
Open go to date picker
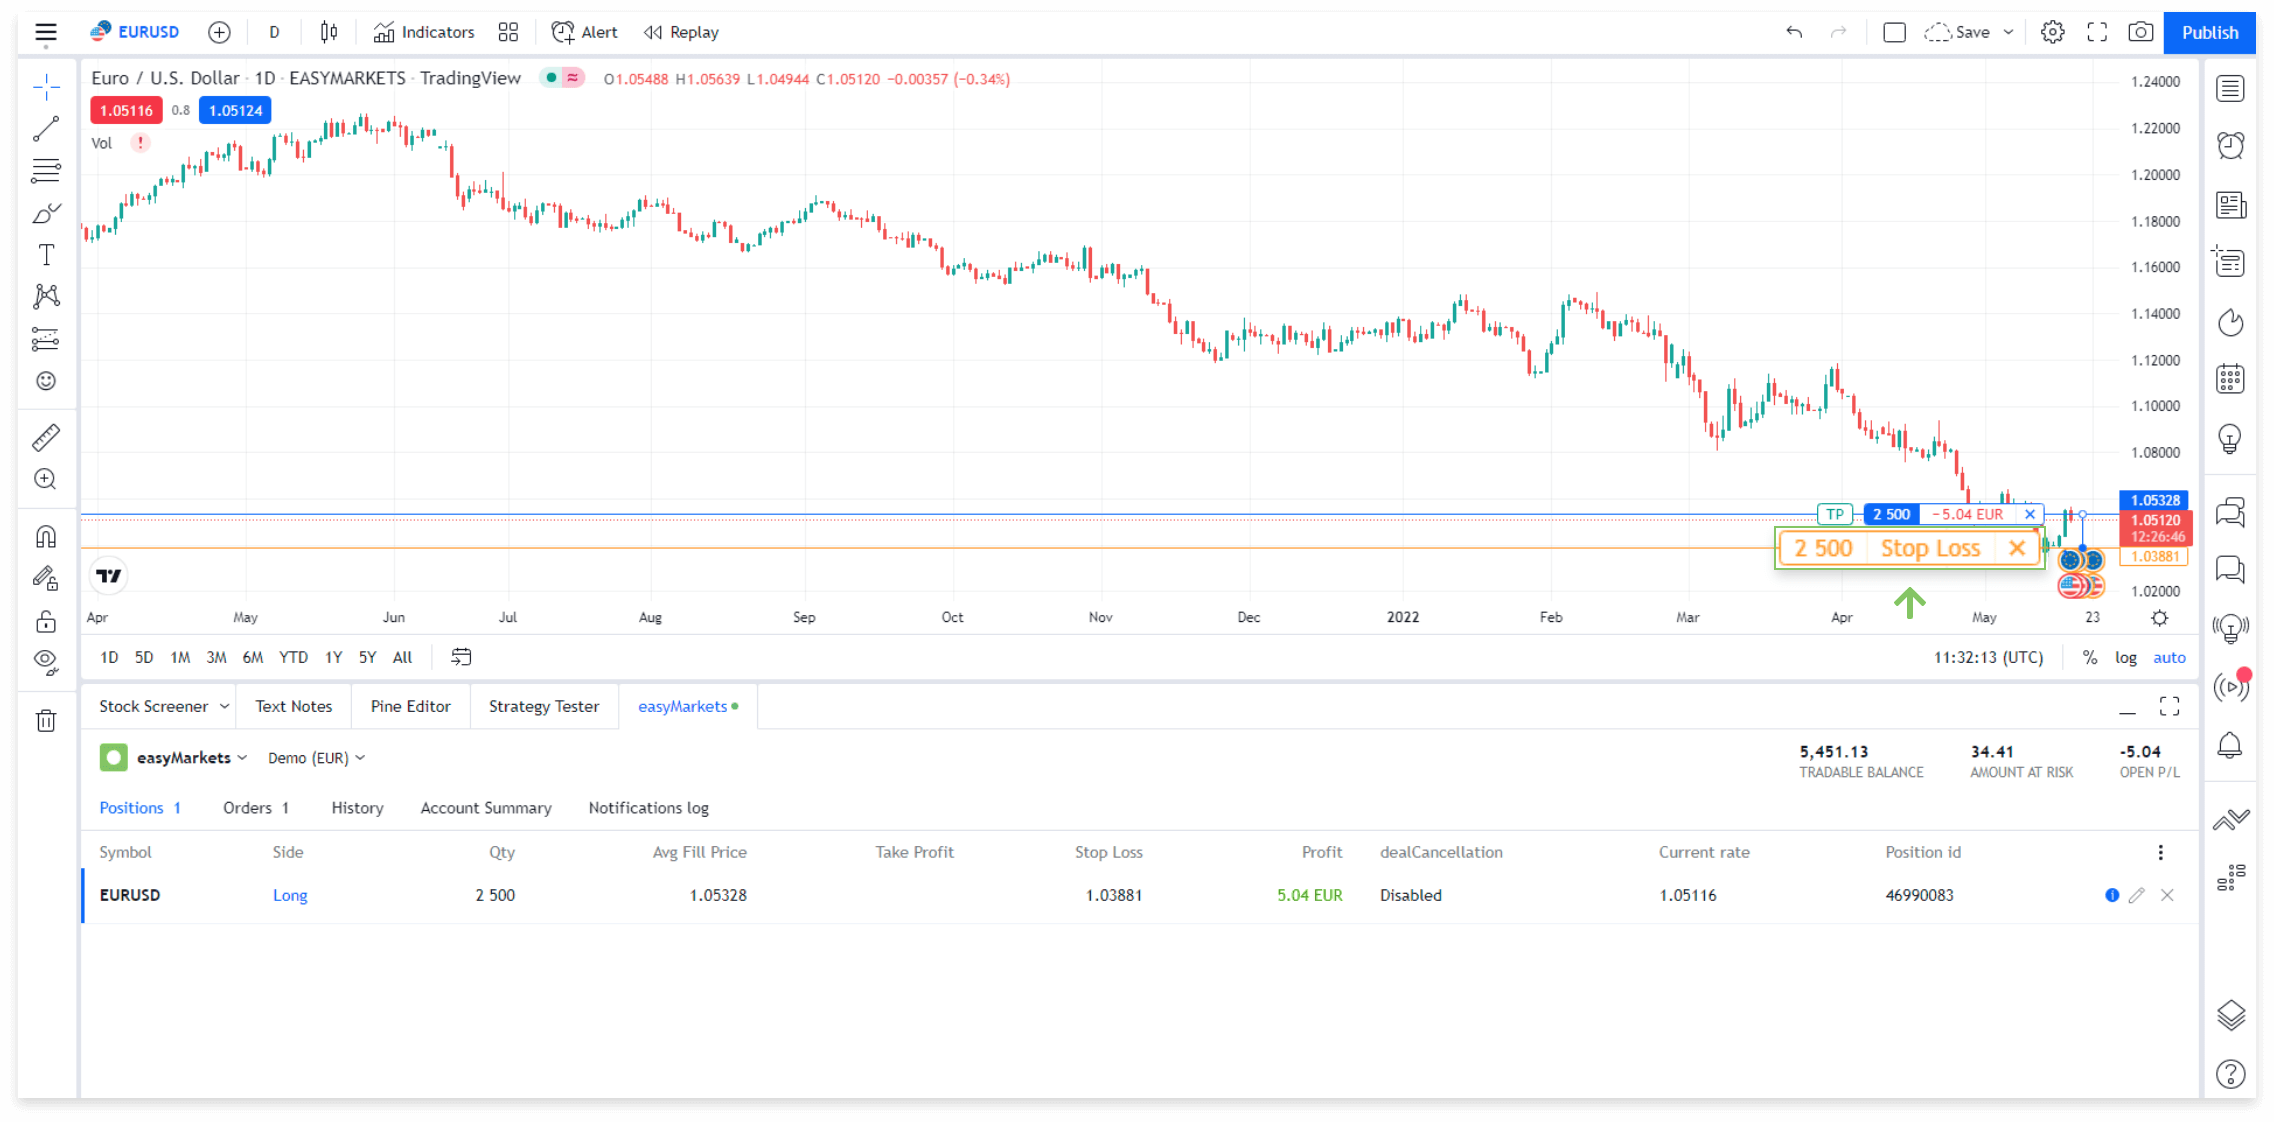[461, 657]
